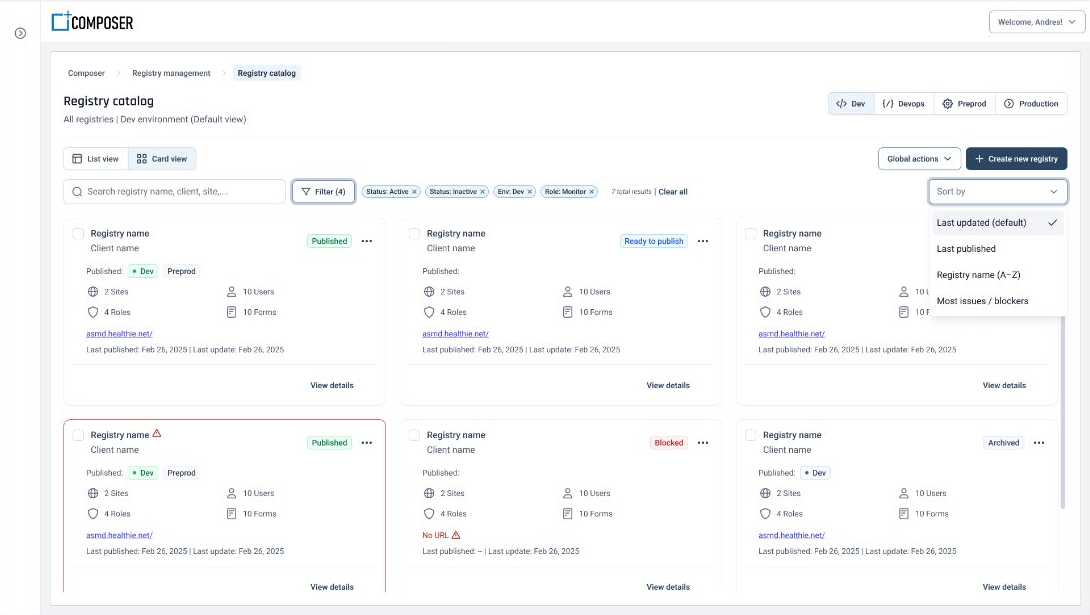Viewport: 1090px width, 615px height.
Task: Click the search magnifier icon
Action: click(x=77, y=192)
